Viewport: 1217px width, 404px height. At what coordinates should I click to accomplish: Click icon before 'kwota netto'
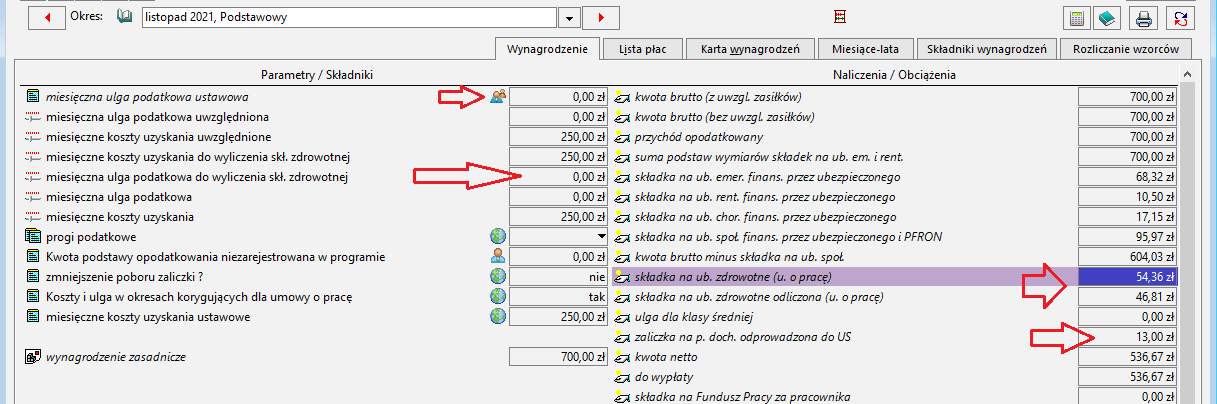coord(621,357)
